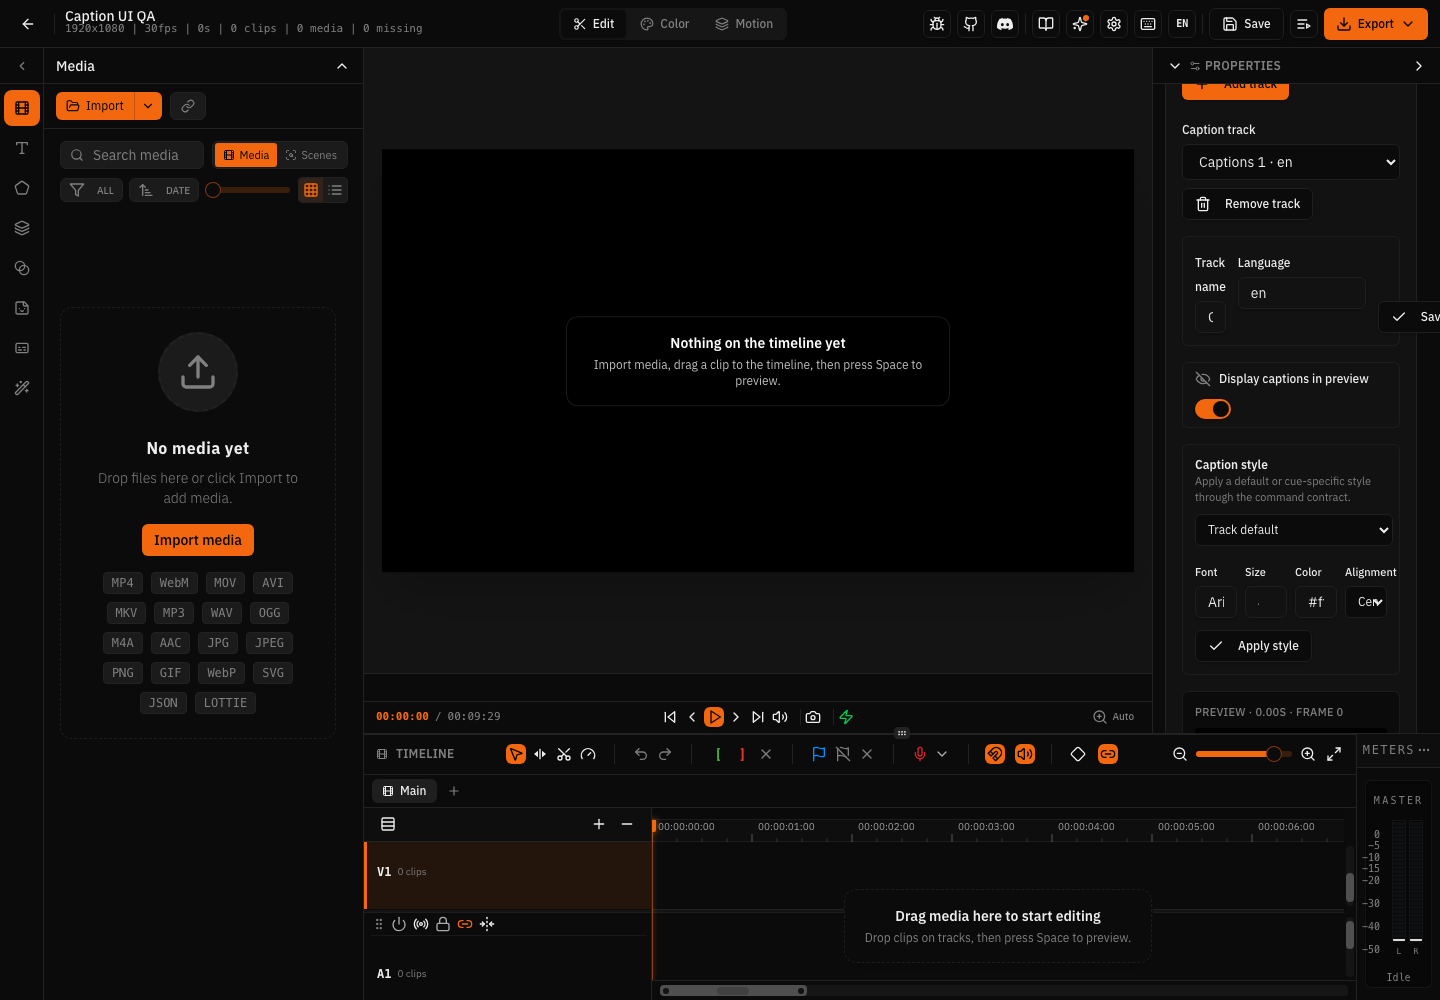
Task: Expand the record options chevron
Action: tap(942, 754)
